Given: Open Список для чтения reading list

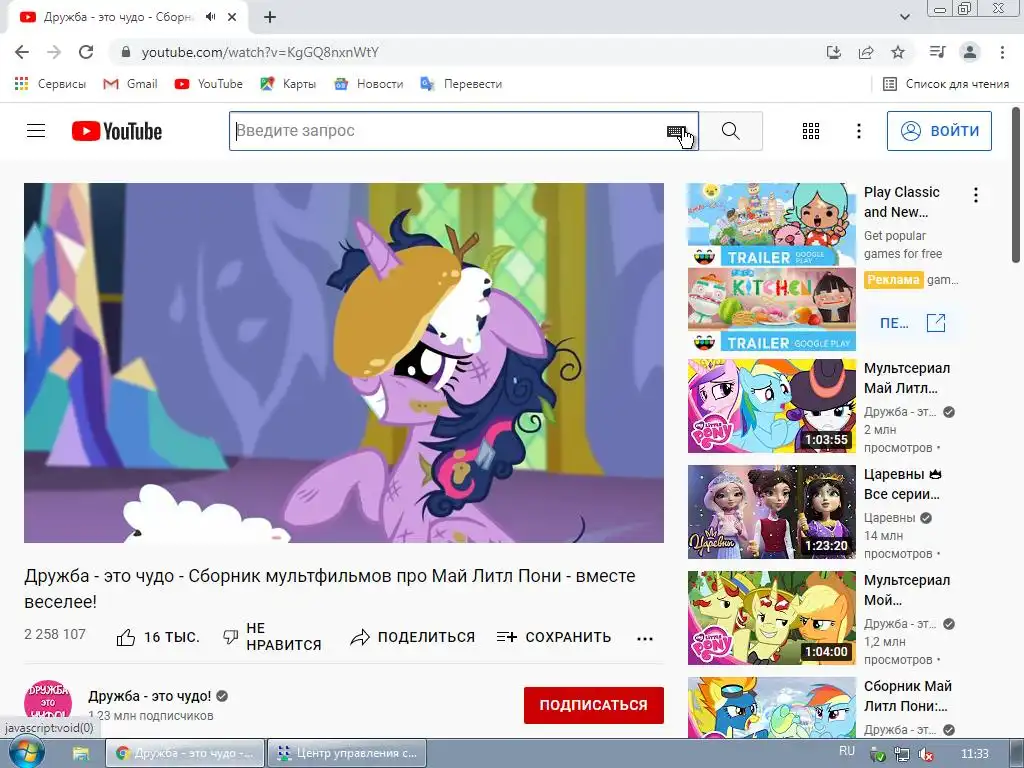Looking at the screenshot, I should click(946, 84).
